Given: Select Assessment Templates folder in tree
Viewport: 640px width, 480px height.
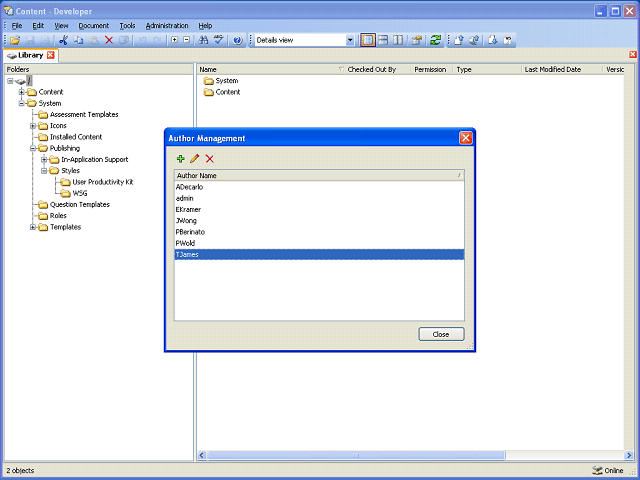Looking at the screenshot, I should 84,115.
